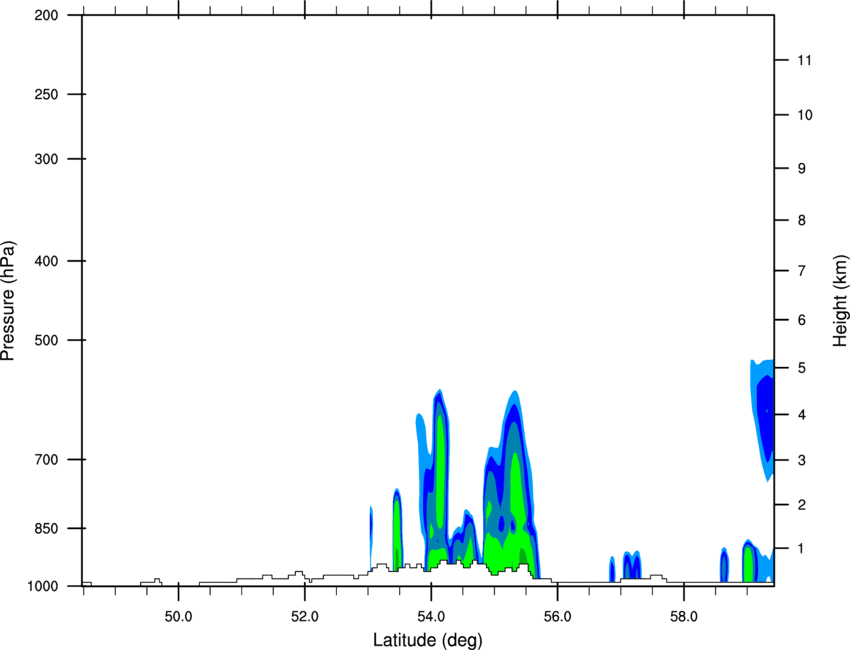This screenshot has height=650, width=850.
Task: Select the 250 pressure tick label
Action: [x=46, y=94]
